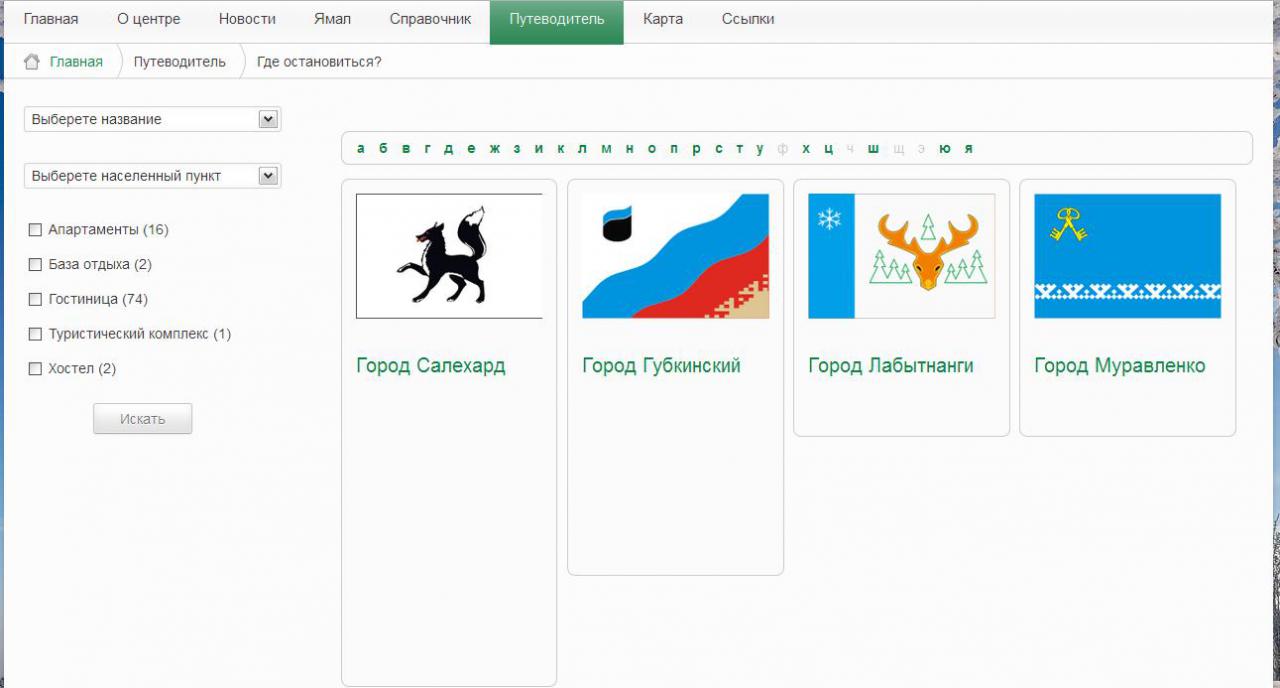Image resolution: width=1280 pixels, height=688 pixels.
Task: Filter by letter с
Action: (x=718, y=149)
